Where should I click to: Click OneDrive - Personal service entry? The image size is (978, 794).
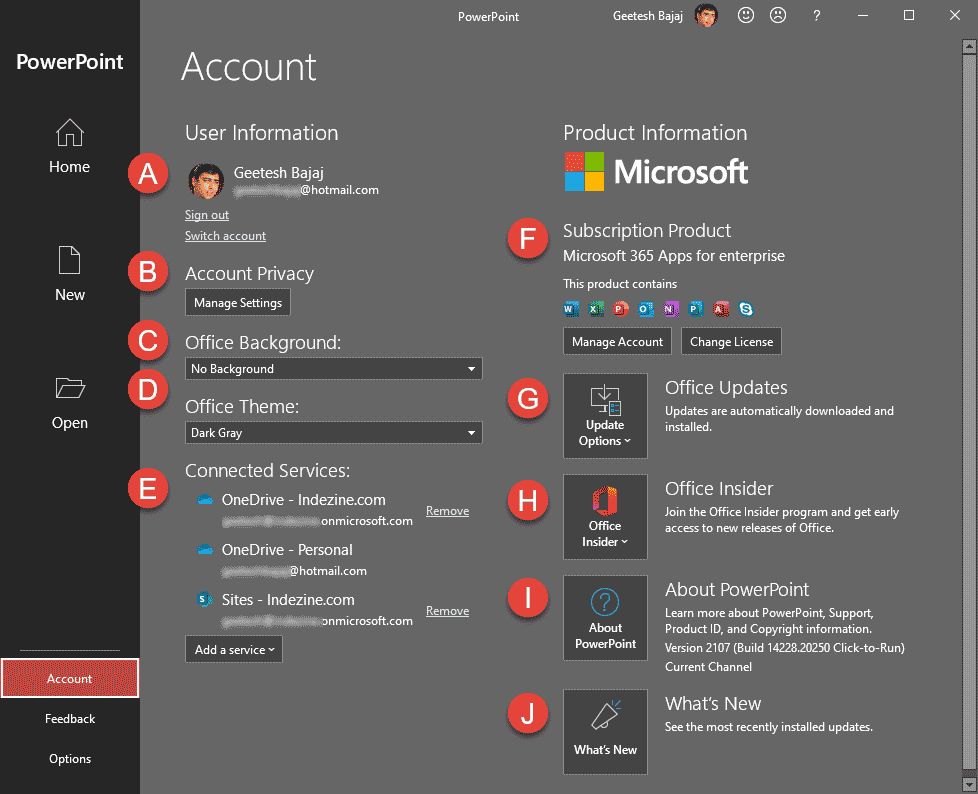(x=287, y=550)
